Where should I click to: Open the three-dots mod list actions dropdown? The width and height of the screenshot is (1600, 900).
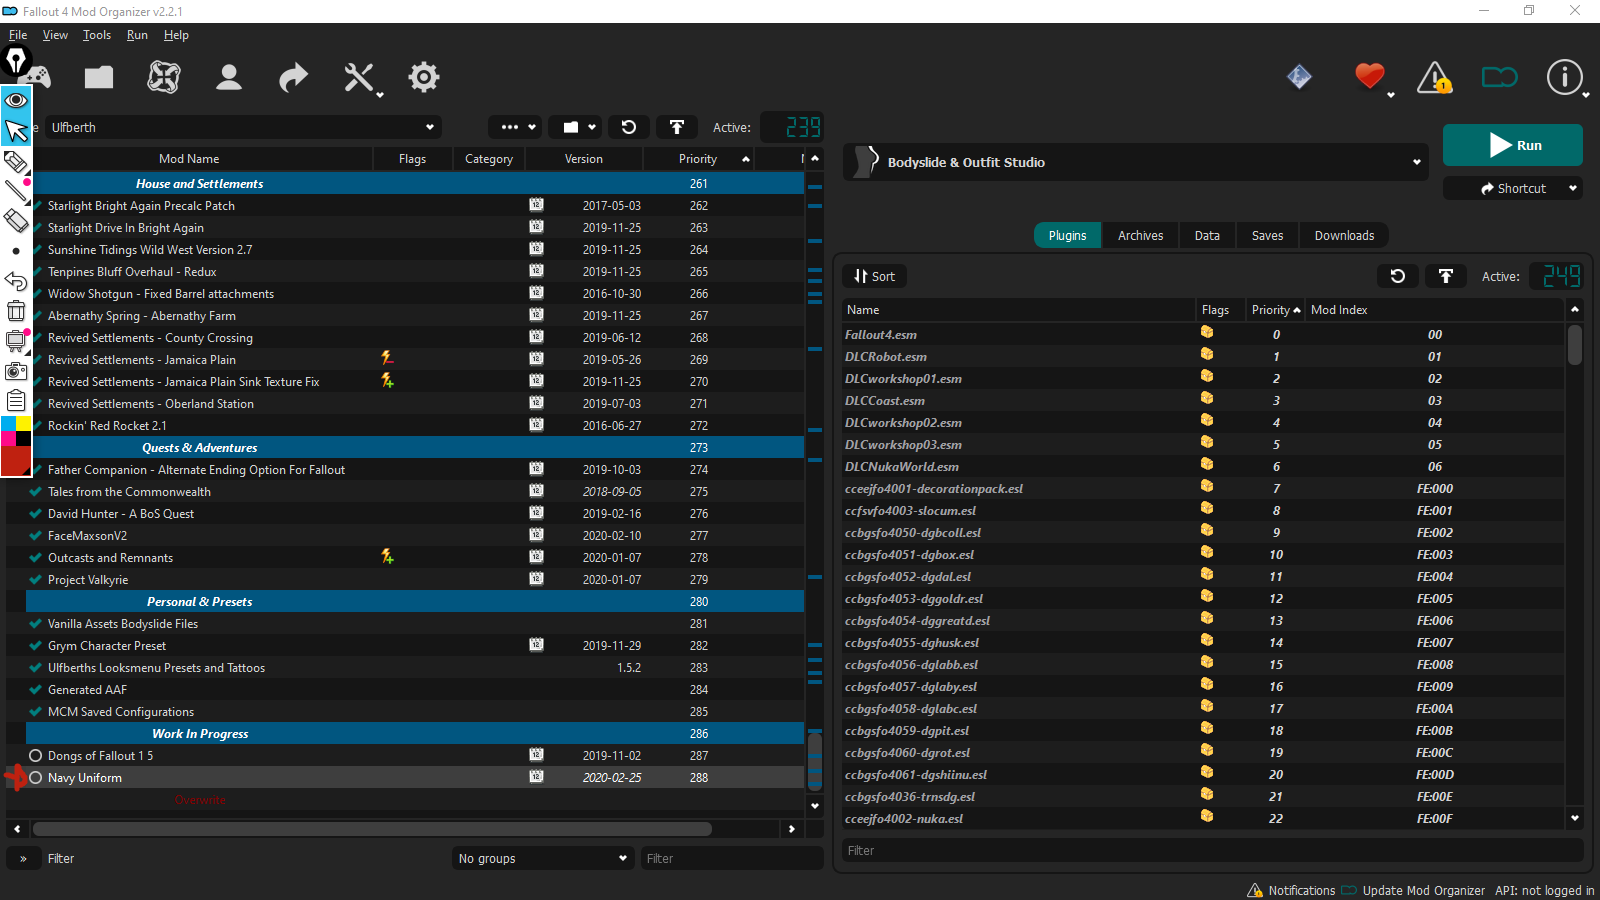tap(515, 127)
